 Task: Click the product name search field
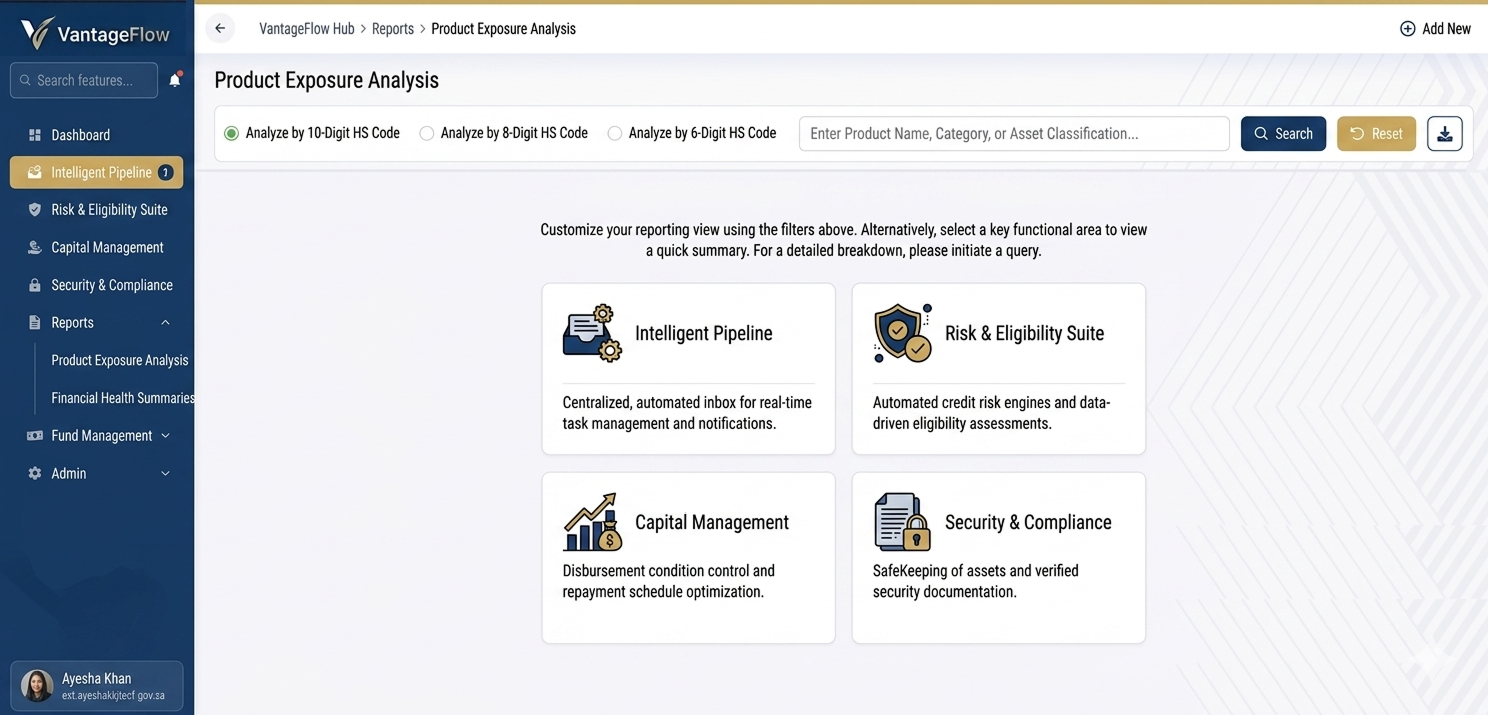tap(1013, 134)
